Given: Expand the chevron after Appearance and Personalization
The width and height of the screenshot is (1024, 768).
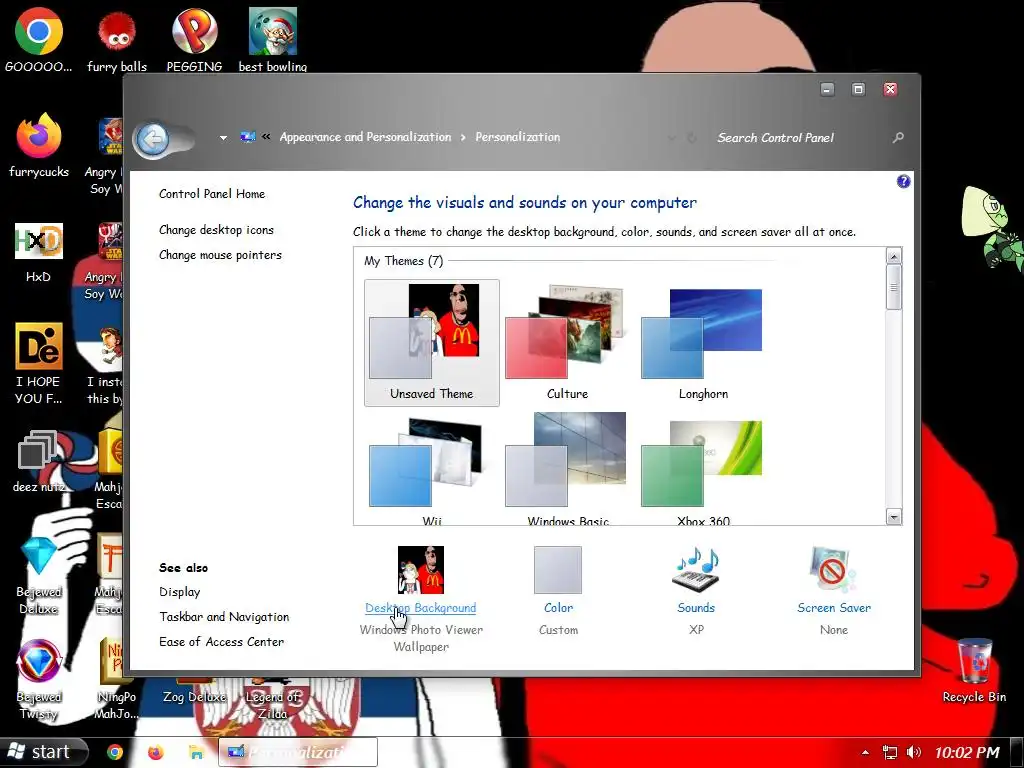Looking at the screenshot, I should point(463,137).
